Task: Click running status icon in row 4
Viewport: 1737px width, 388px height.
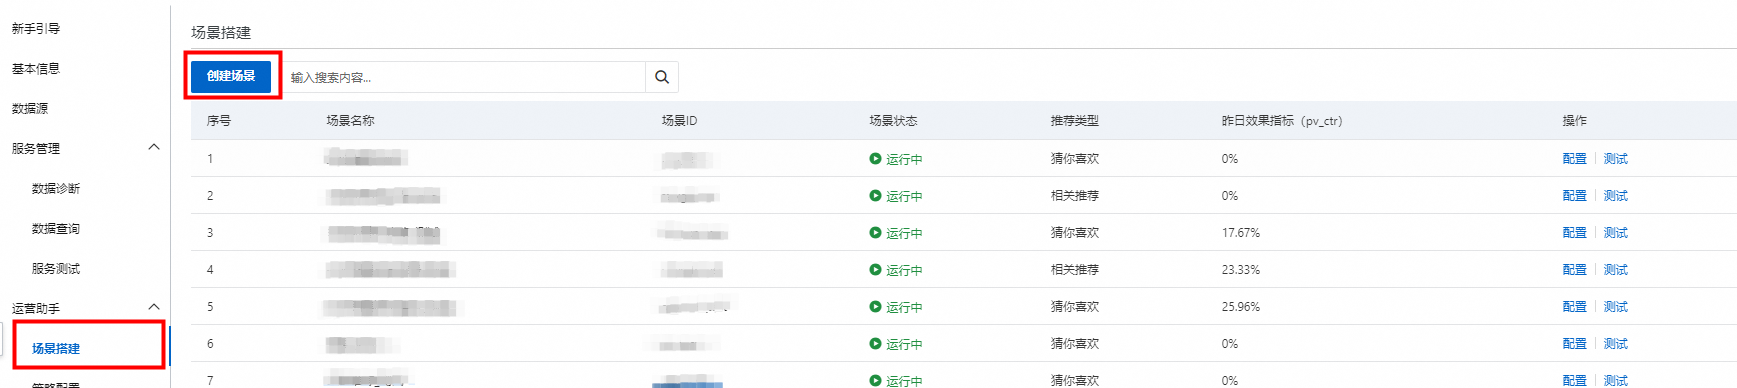Action: pyautogui.click(x=876, y=270)
